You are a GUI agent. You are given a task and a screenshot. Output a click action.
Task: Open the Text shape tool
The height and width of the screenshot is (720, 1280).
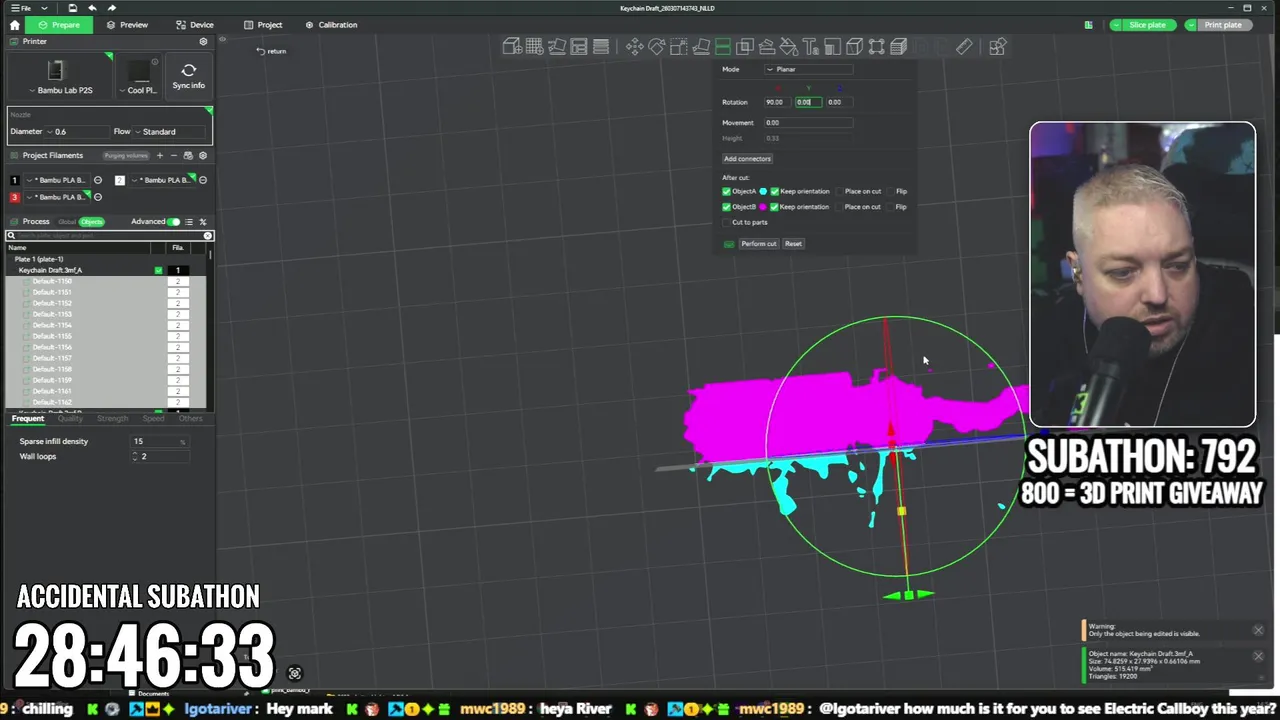click(811, 47)
